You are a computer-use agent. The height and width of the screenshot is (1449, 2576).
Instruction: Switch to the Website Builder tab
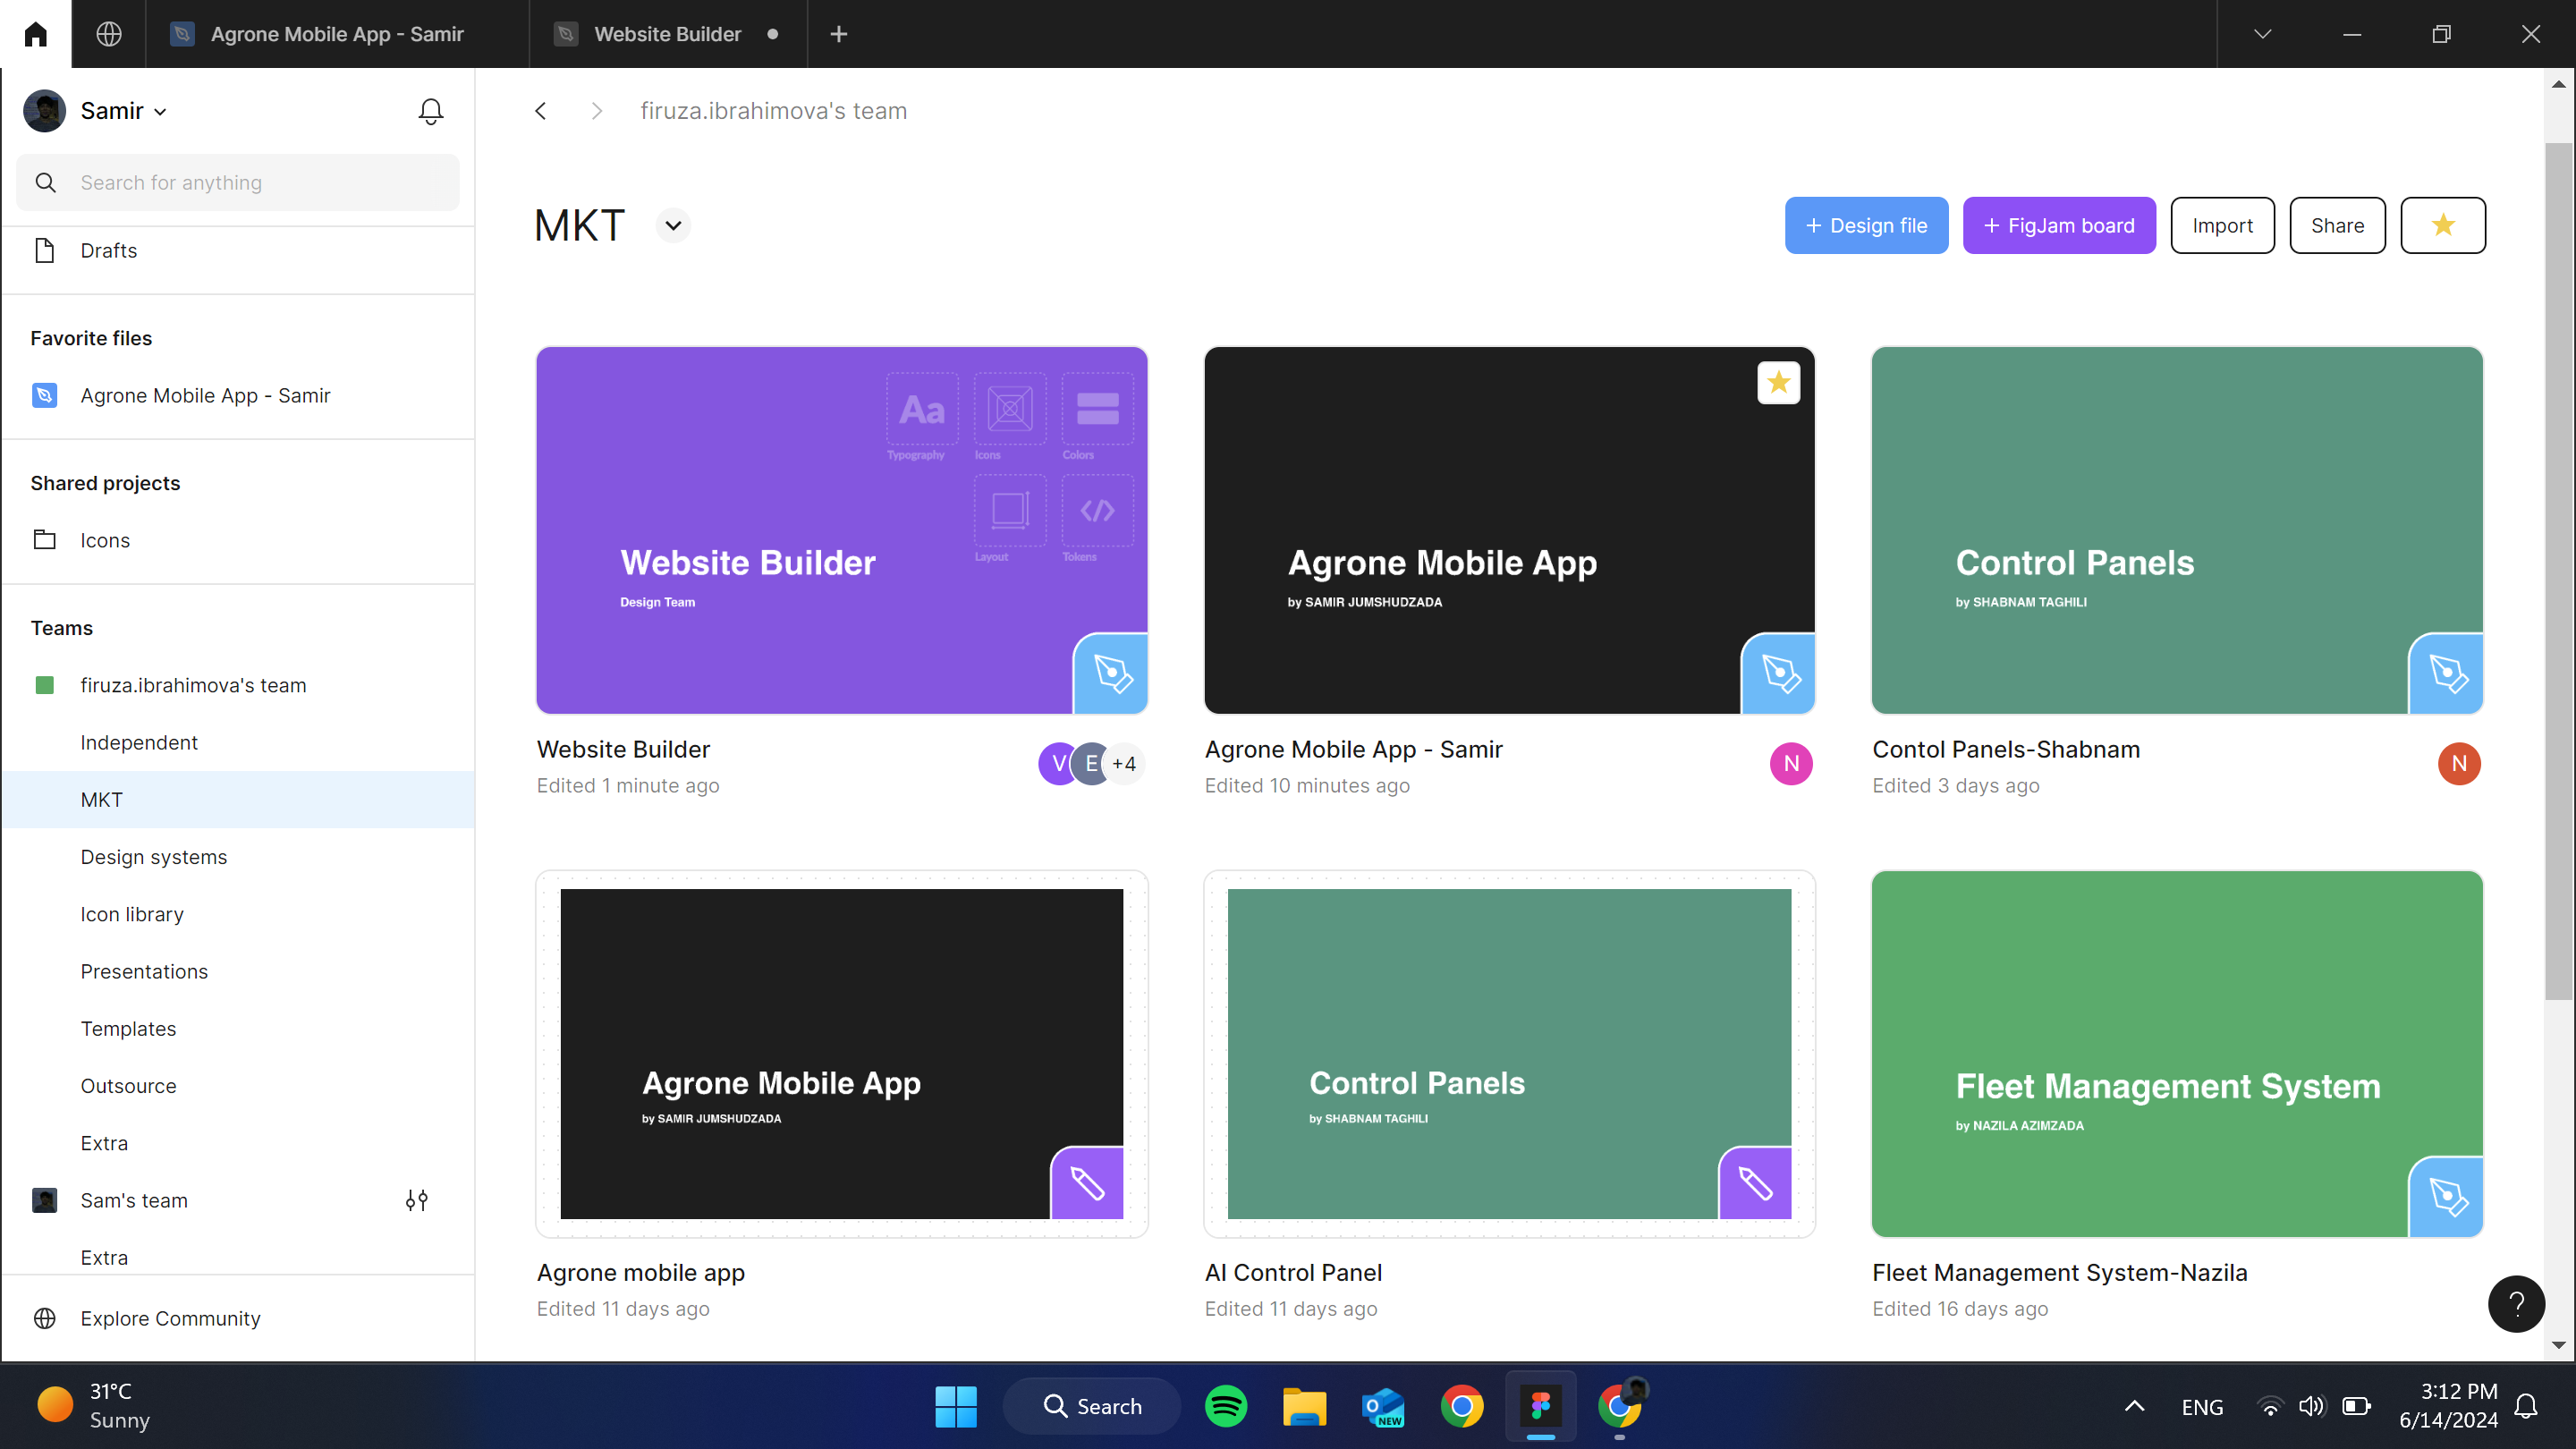(x=667, y=34)
